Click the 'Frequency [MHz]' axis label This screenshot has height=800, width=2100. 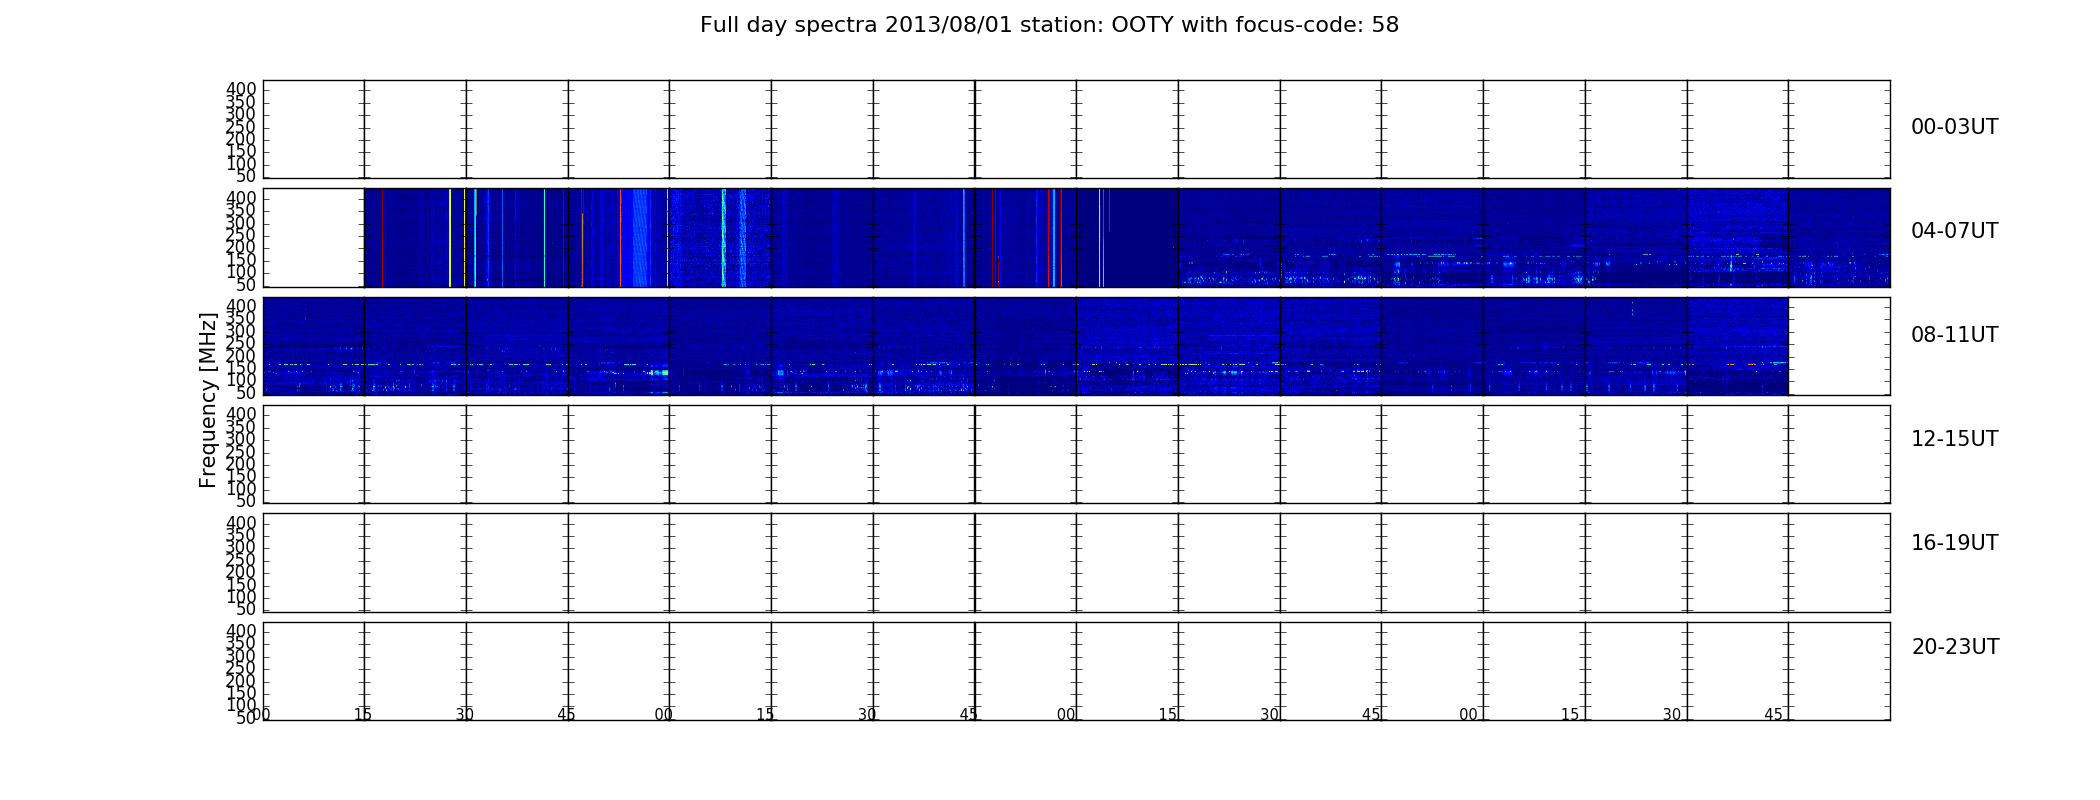tap(208, 400)
